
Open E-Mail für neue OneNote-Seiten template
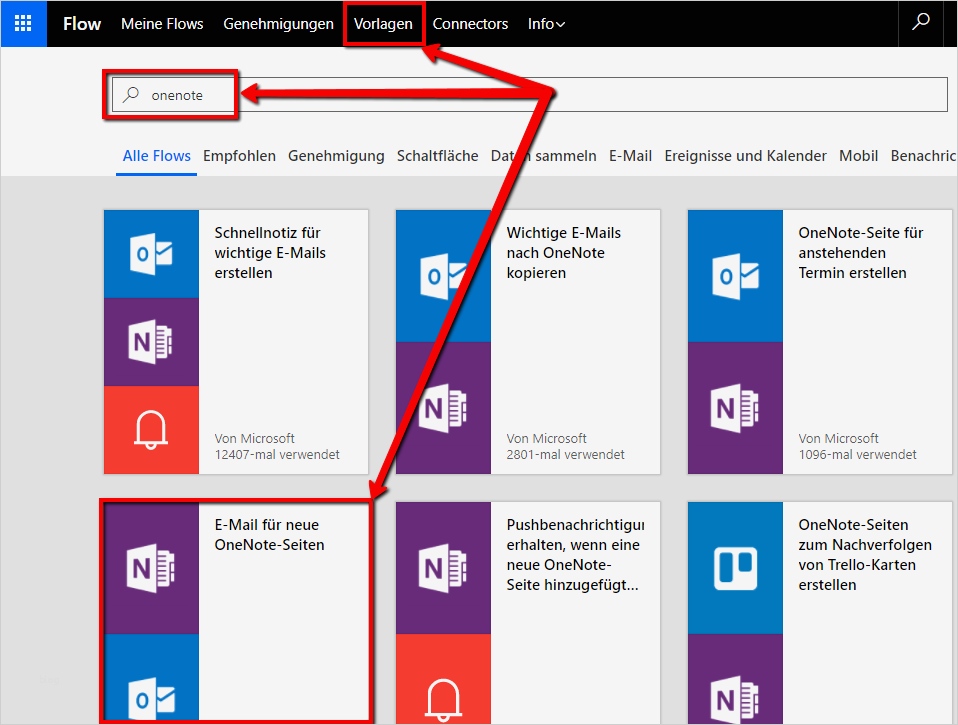click(x=269, y=534)
